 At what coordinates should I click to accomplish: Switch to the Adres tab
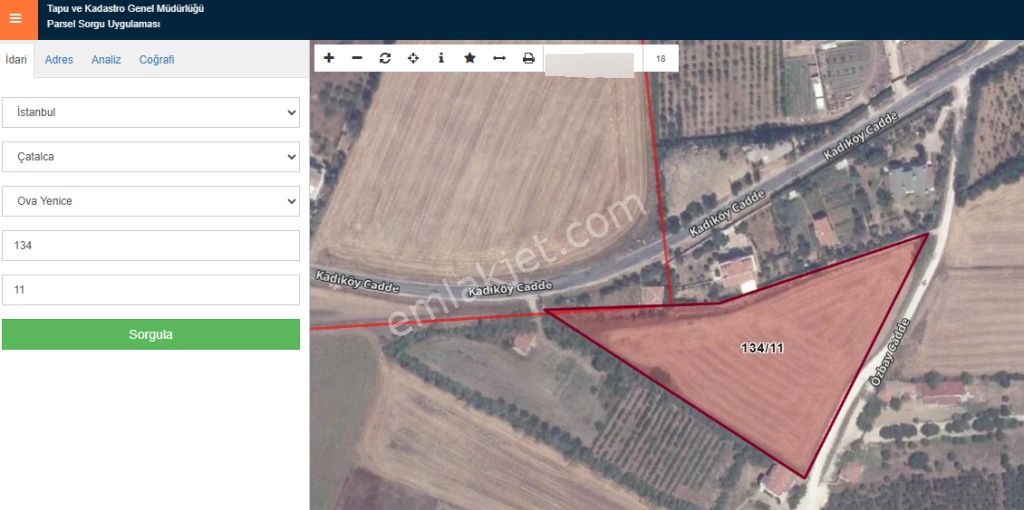click(59, 60)
